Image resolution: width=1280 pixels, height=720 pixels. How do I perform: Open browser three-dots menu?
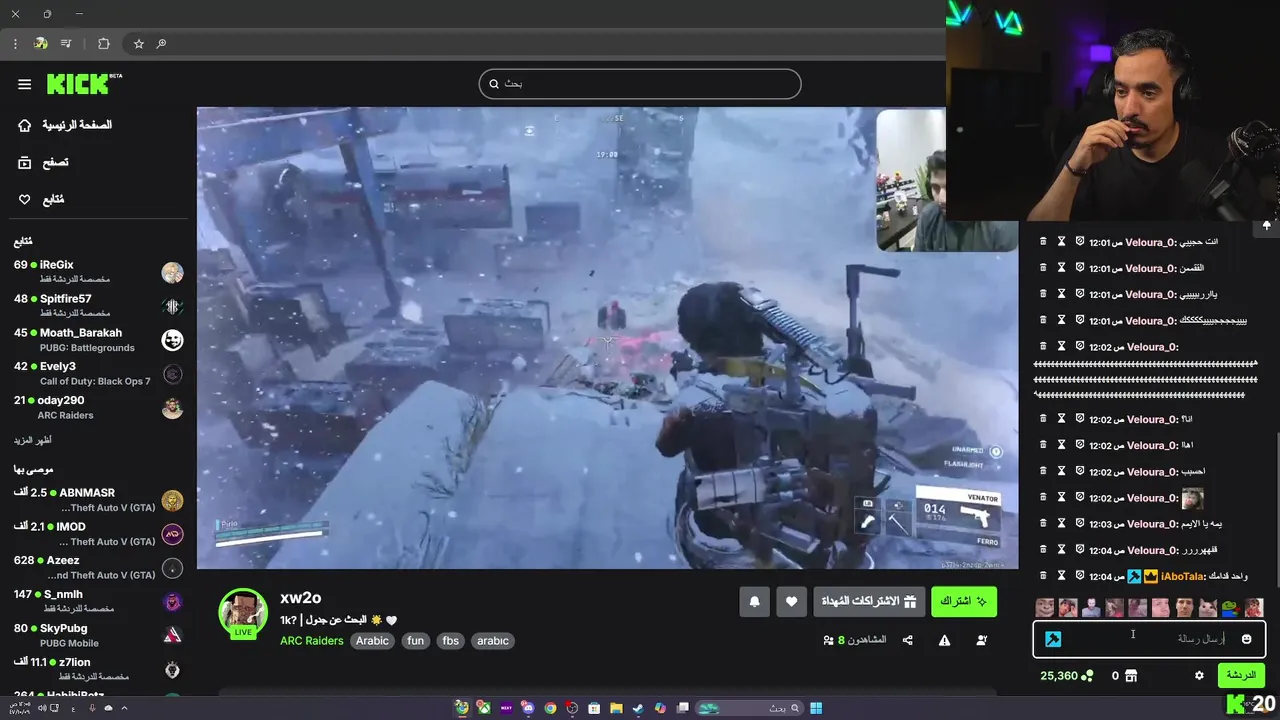[x=15, y=44]
